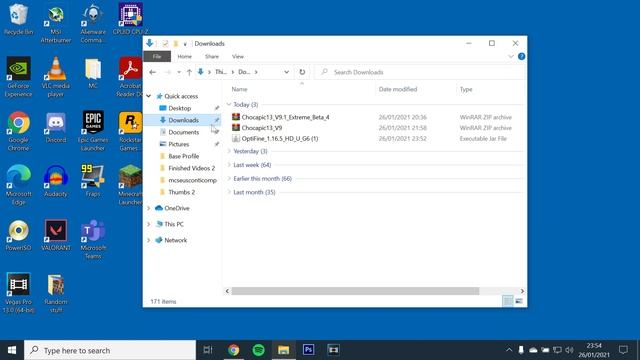This screenshot has height=360, width=640.
Task: Switch to the View ribbon tab
Action: click(x=238, y=56)
